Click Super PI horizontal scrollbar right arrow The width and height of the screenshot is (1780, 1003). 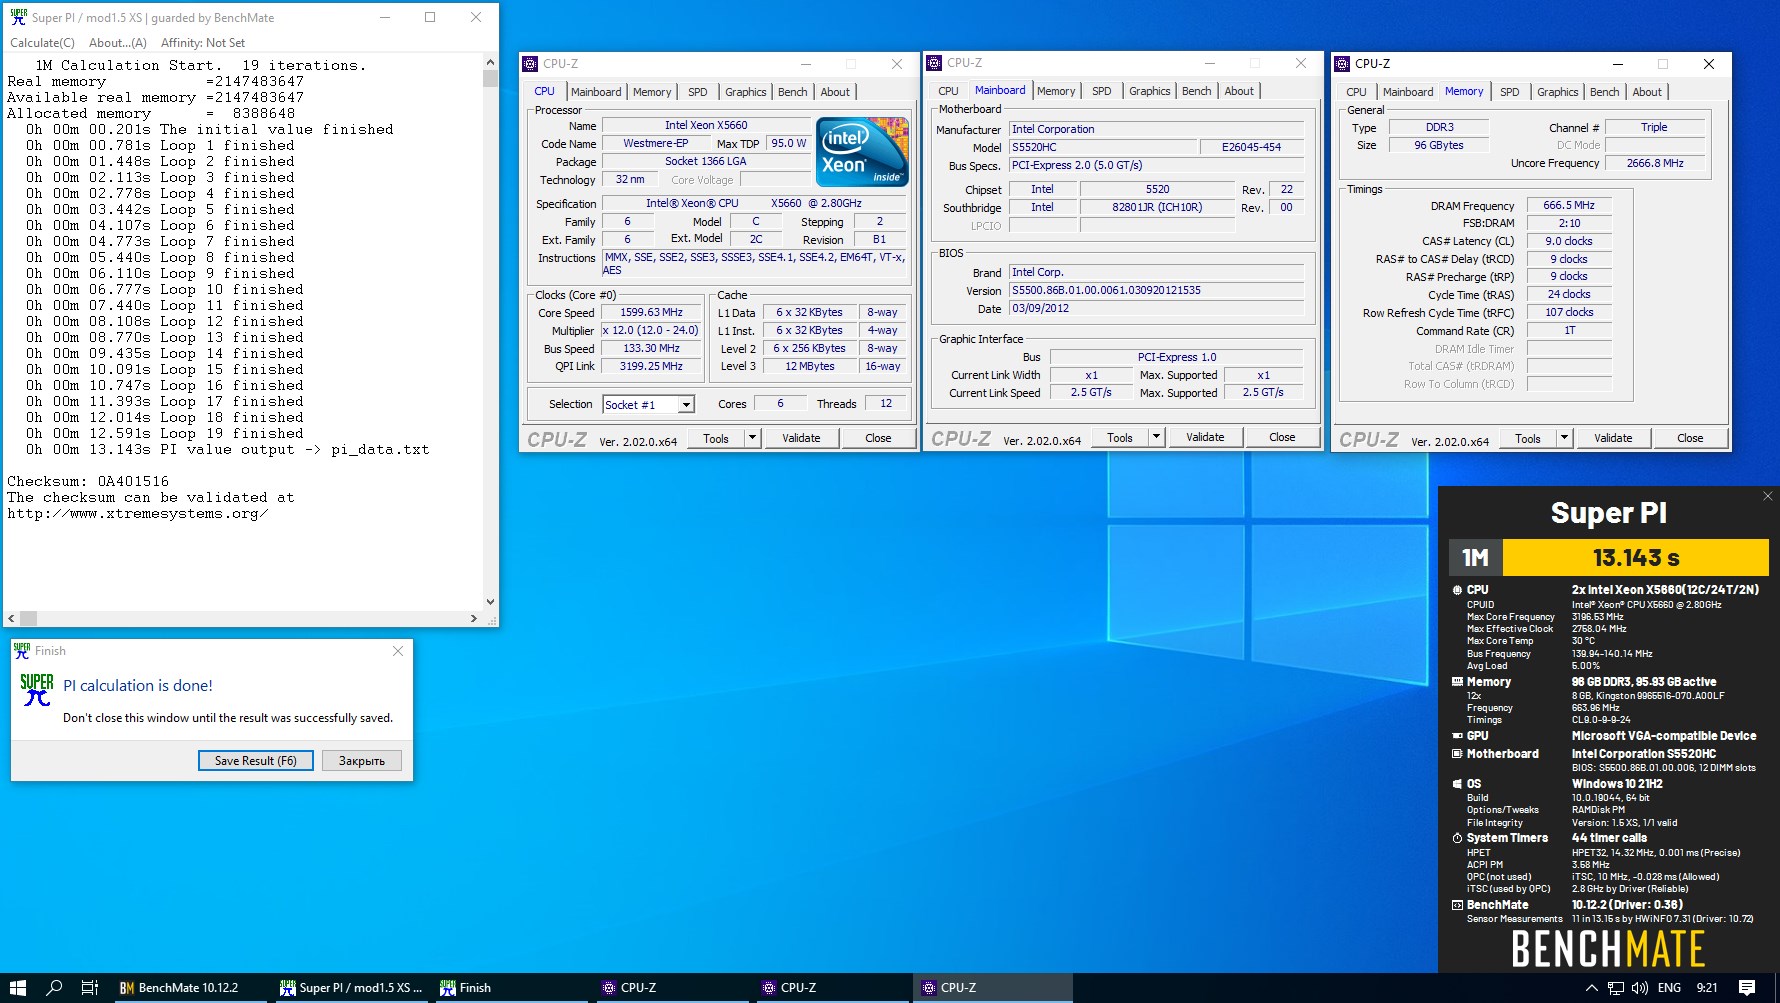tap(473, 619)
